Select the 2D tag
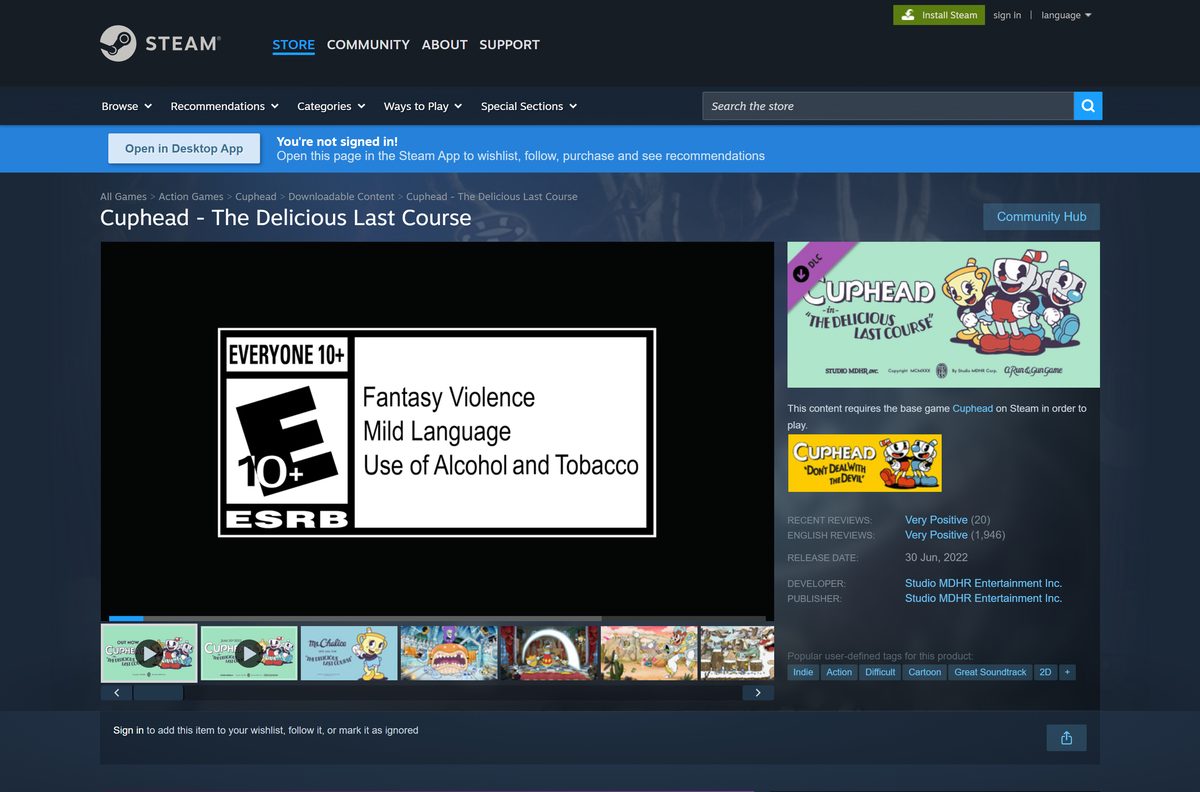 coord(1045,672)
